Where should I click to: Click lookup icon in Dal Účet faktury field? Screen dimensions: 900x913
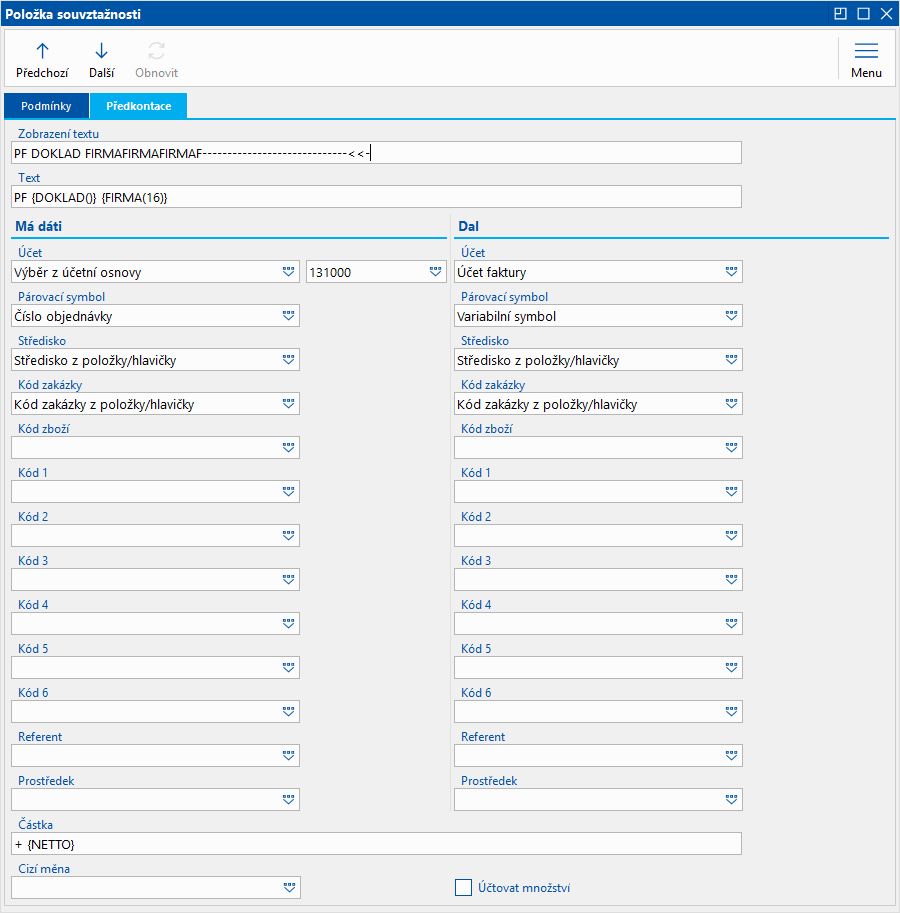(731, 272)
